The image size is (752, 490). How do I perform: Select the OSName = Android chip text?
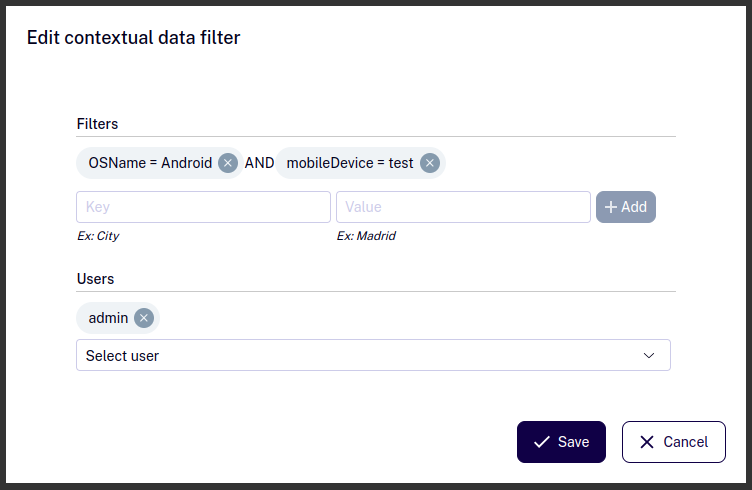pyautogui.click(x=150, y=163)
